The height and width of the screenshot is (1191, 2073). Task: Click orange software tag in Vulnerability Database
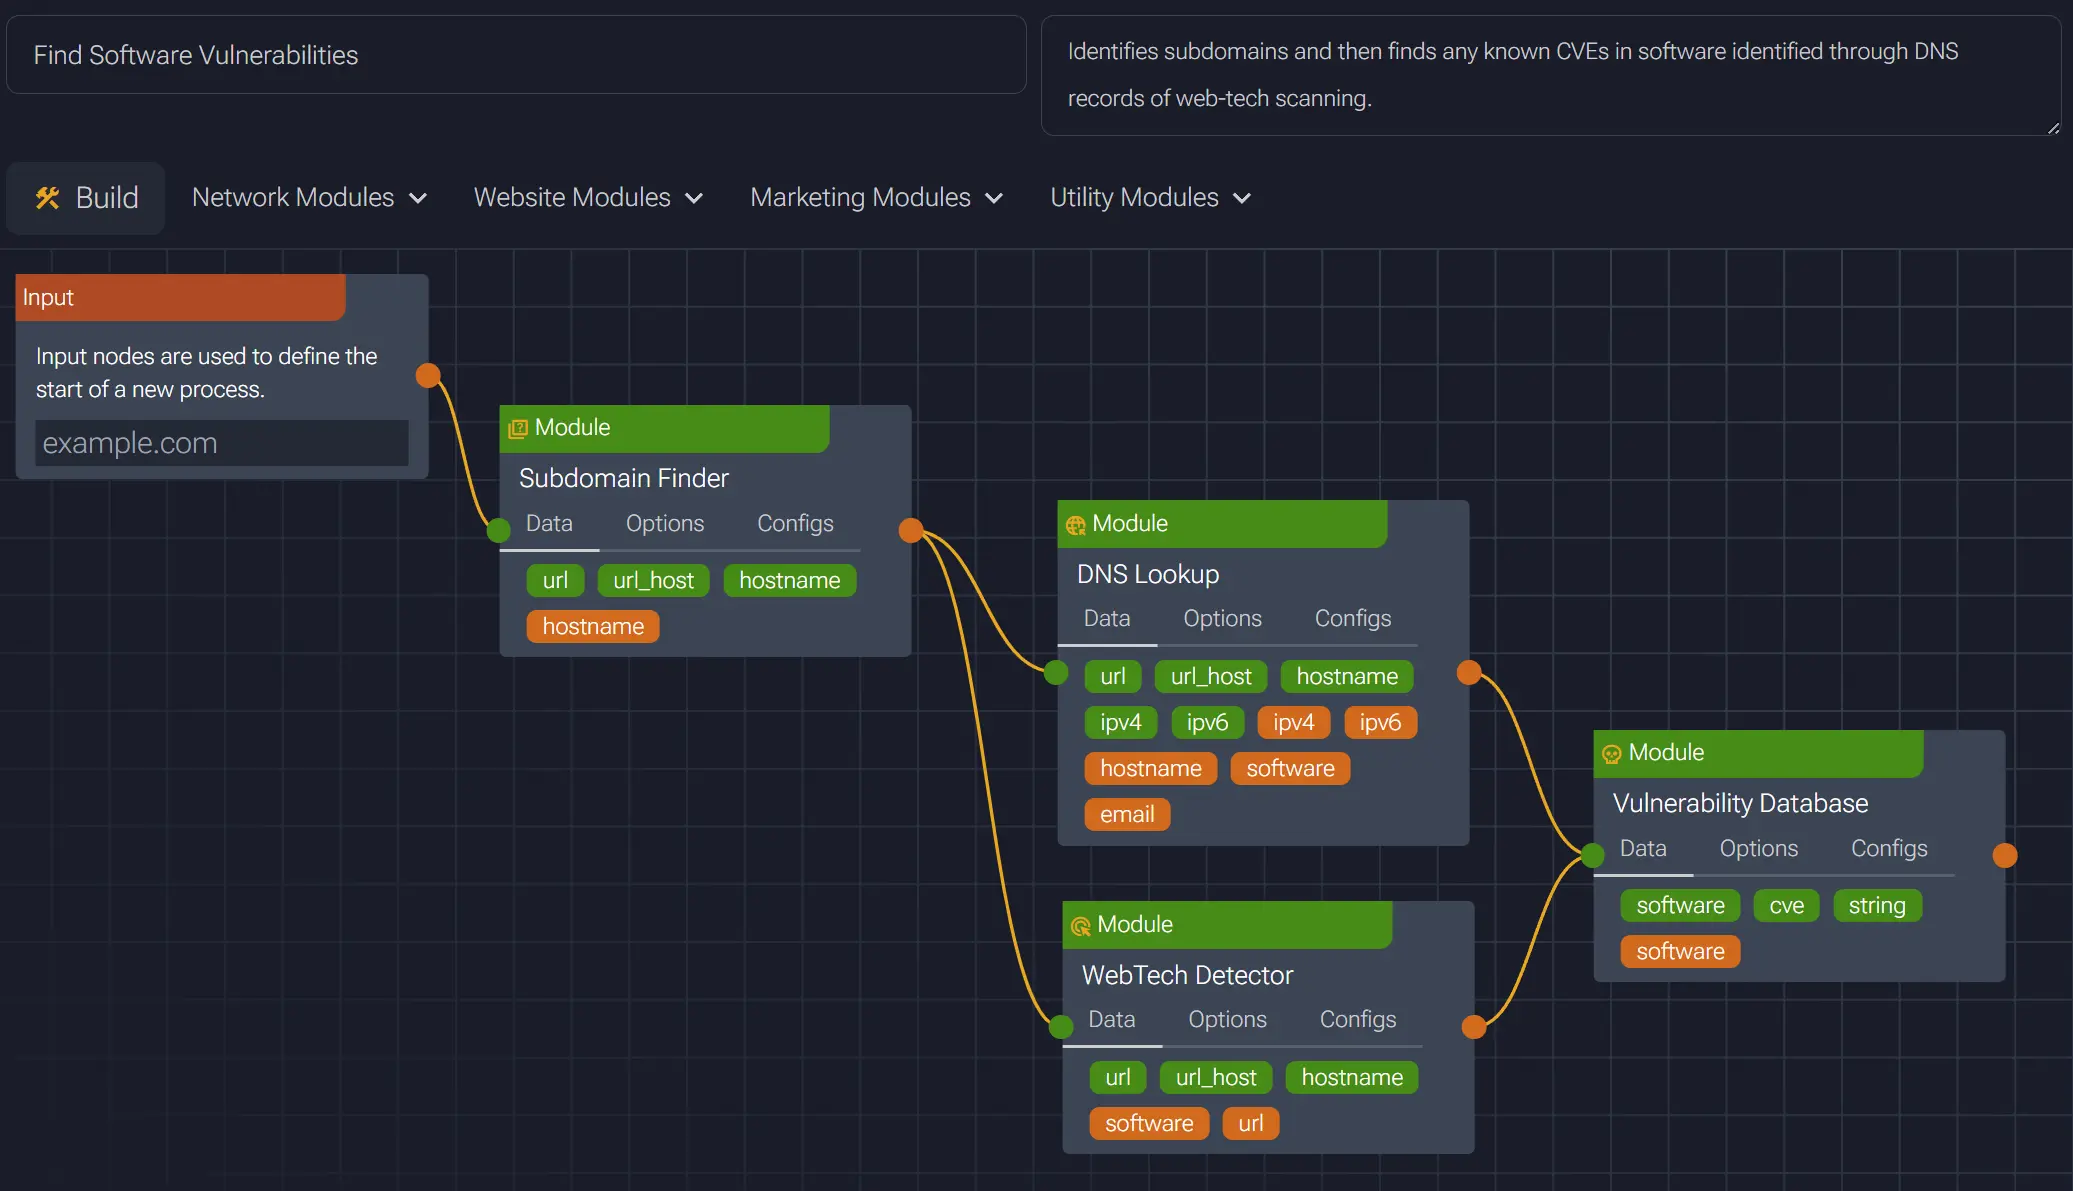point(1680,951)
